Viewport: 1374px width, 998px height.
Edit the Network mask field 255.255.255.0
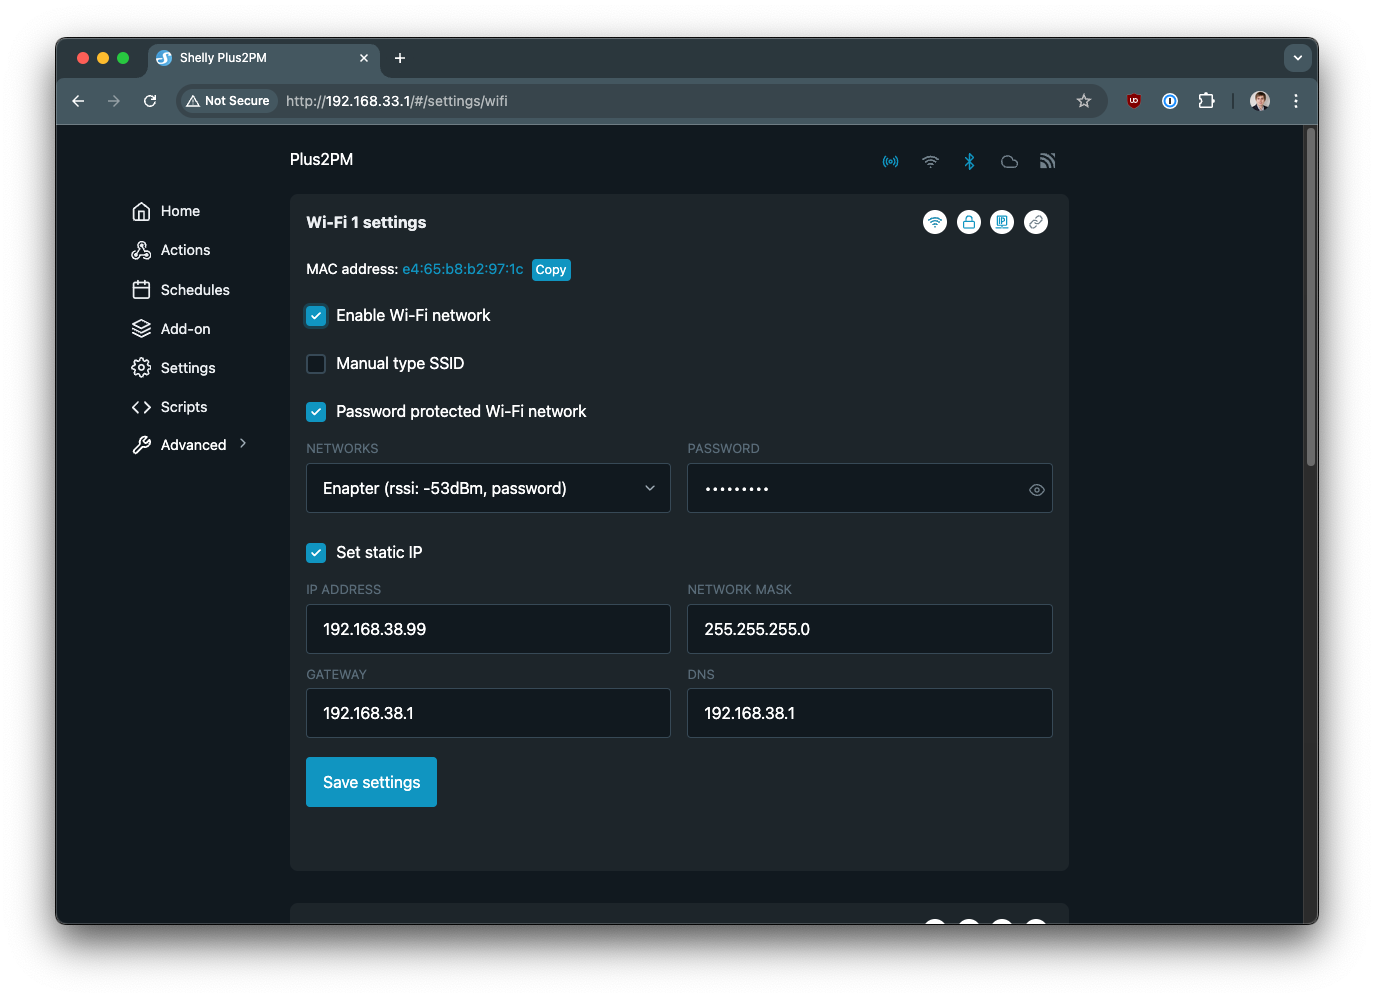(x=870, y=629)
